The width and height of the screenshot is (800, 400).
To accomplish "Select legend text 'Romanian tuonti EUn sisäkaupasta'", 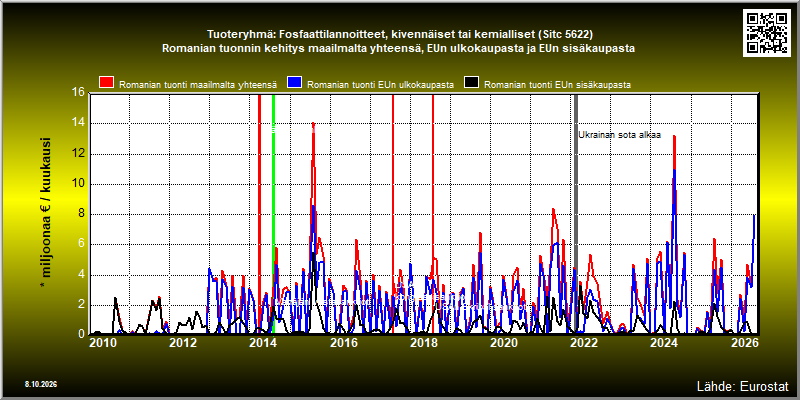I will pyautogui.click(x=557, y=85).
